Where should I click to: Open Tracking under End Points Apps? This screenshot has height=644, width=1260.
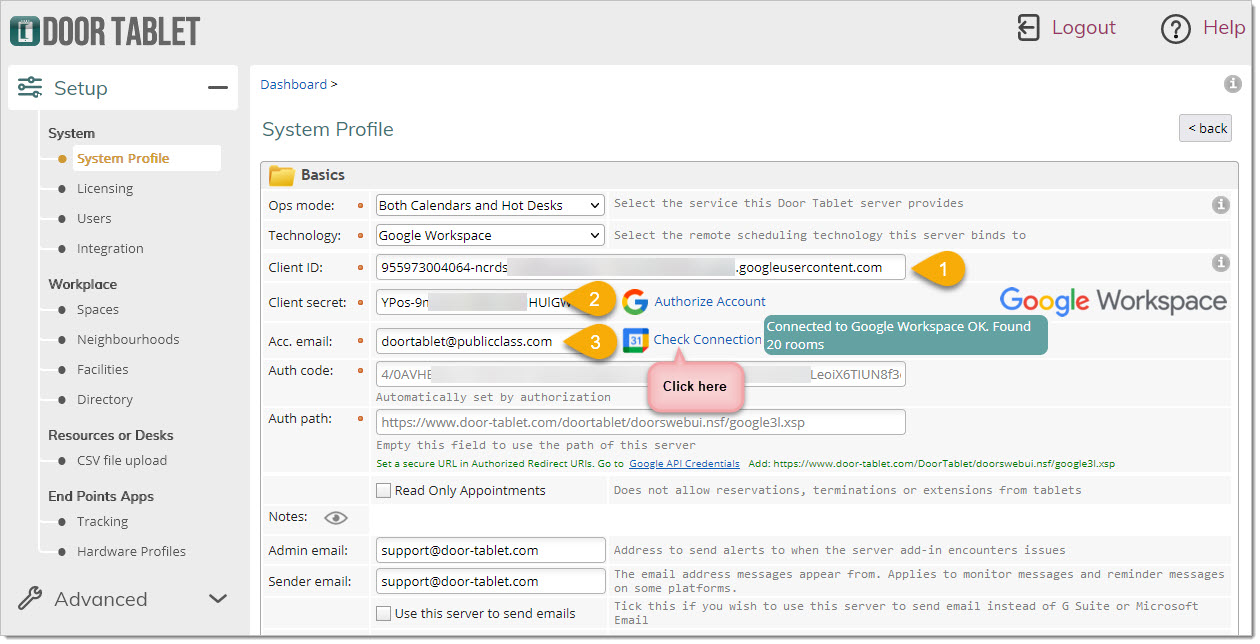(x=102, y=521)
